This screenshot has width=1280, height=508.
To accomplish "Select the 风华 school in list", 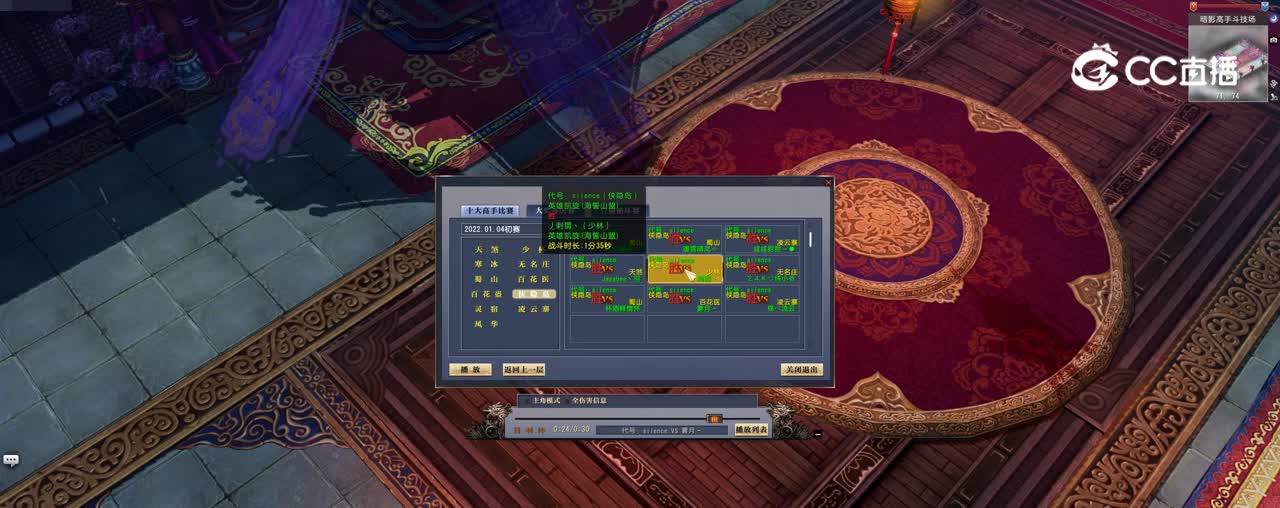I will pyautogui.click(x=487, y=324).
